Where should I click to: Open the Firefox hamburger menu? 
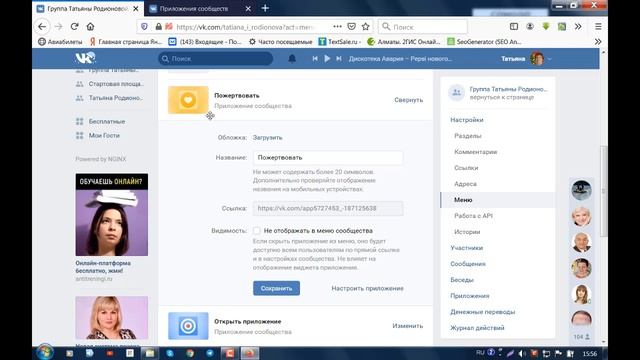click(x=598, y=27)
